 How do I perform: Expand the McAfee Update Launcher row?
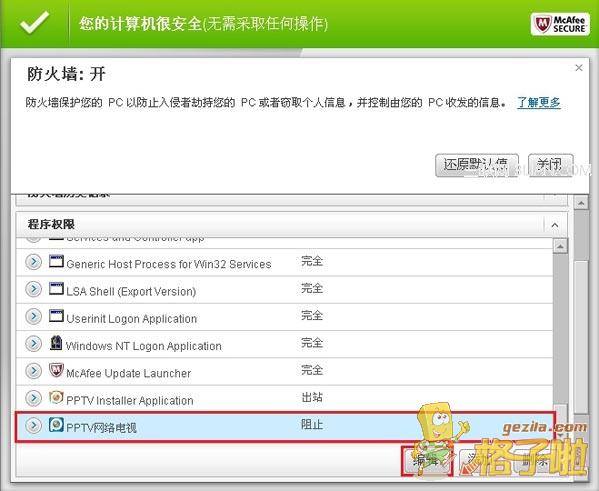[34, 371]
